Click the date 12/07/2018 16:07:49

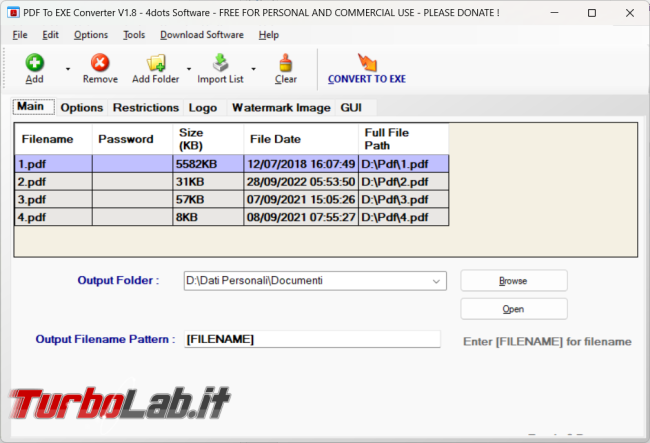click(301, 164)
